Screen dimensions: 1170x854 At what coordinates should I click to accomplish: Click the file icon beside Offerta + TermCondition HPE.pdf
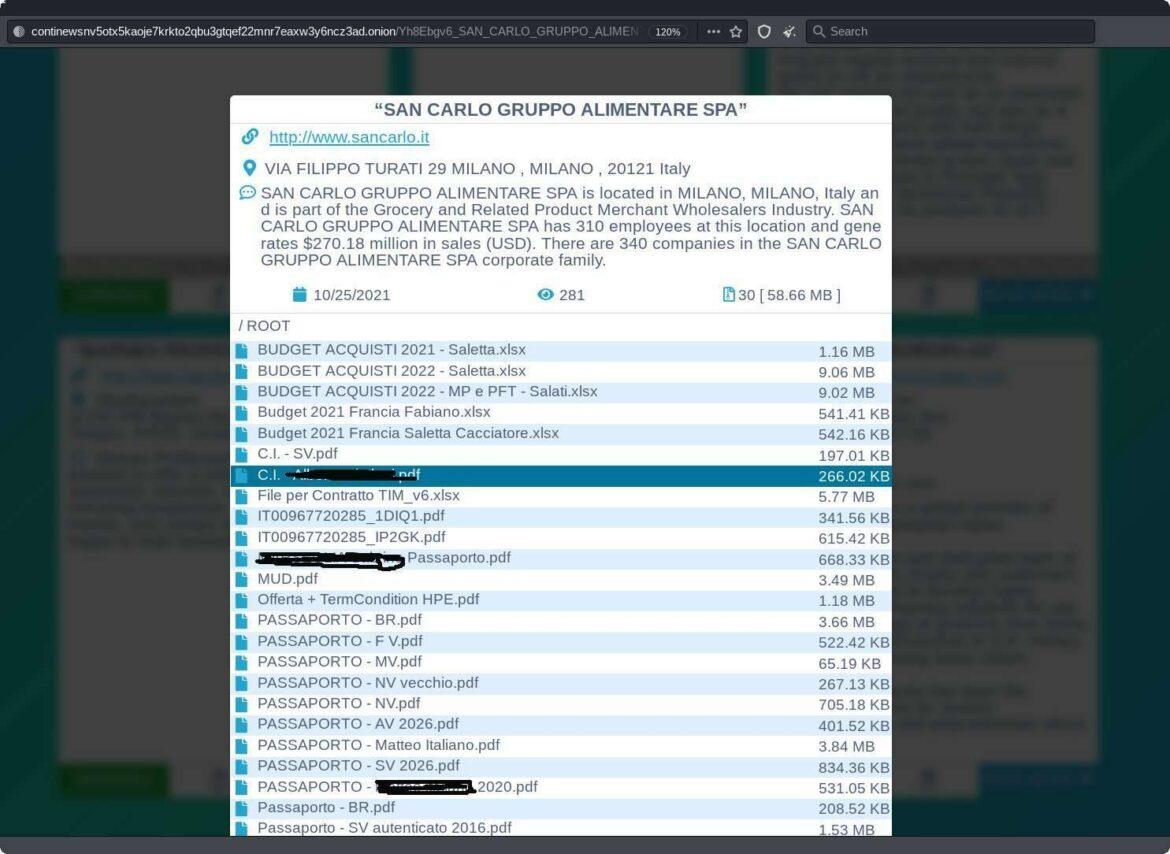pyautogui.click(x=241, y=600)
